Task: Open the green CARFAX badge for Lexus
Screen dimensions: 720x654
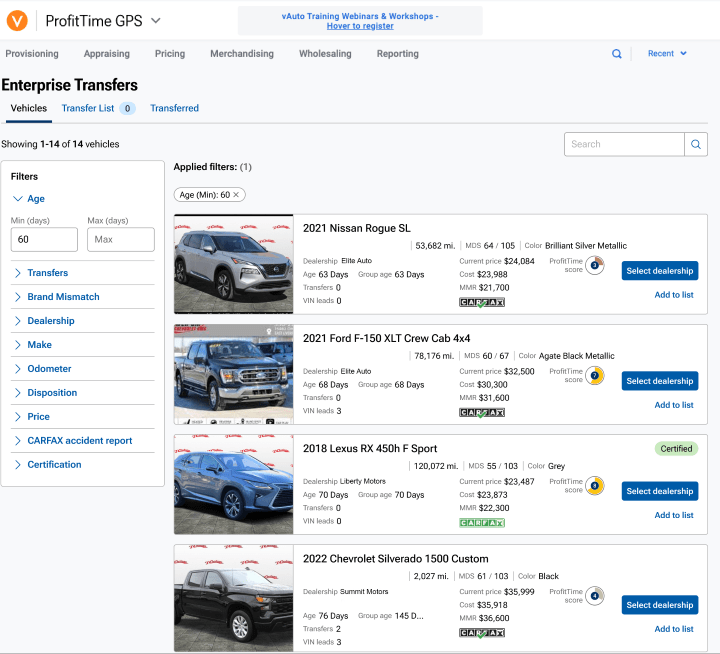Action: [482, 523]
